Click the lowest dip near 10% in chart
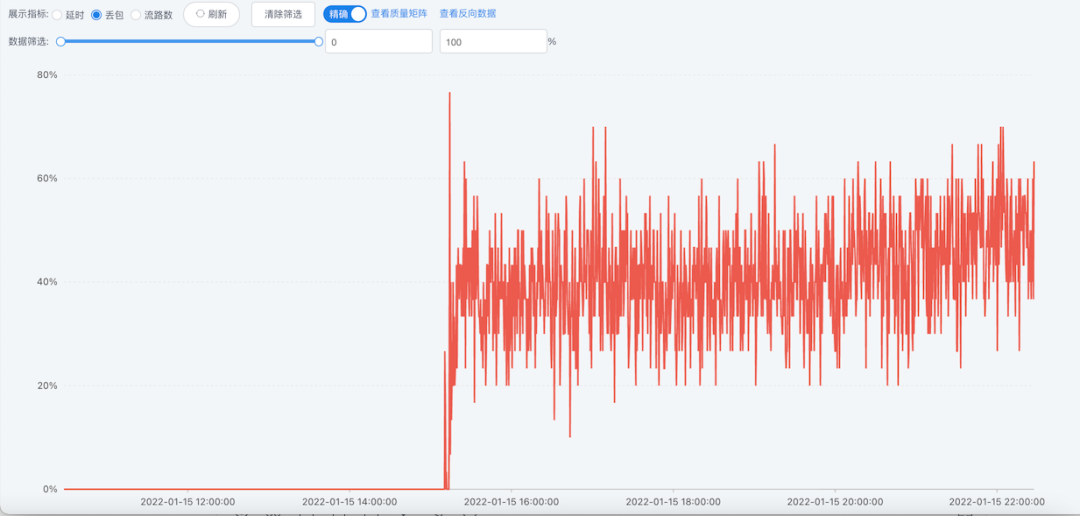This screenshot has height=516, width=1080. click(x=570, y=436)
